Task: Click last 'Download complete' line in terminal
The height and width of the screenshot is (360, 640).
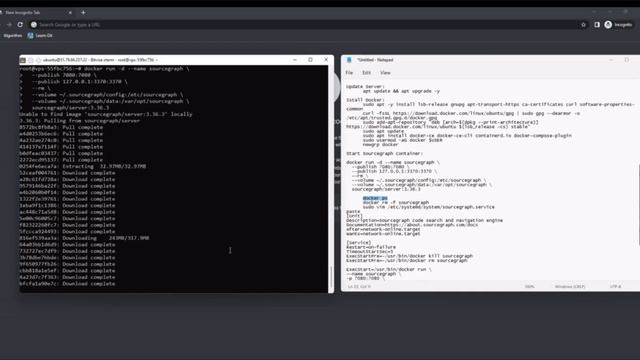Action: click(67, 284)
